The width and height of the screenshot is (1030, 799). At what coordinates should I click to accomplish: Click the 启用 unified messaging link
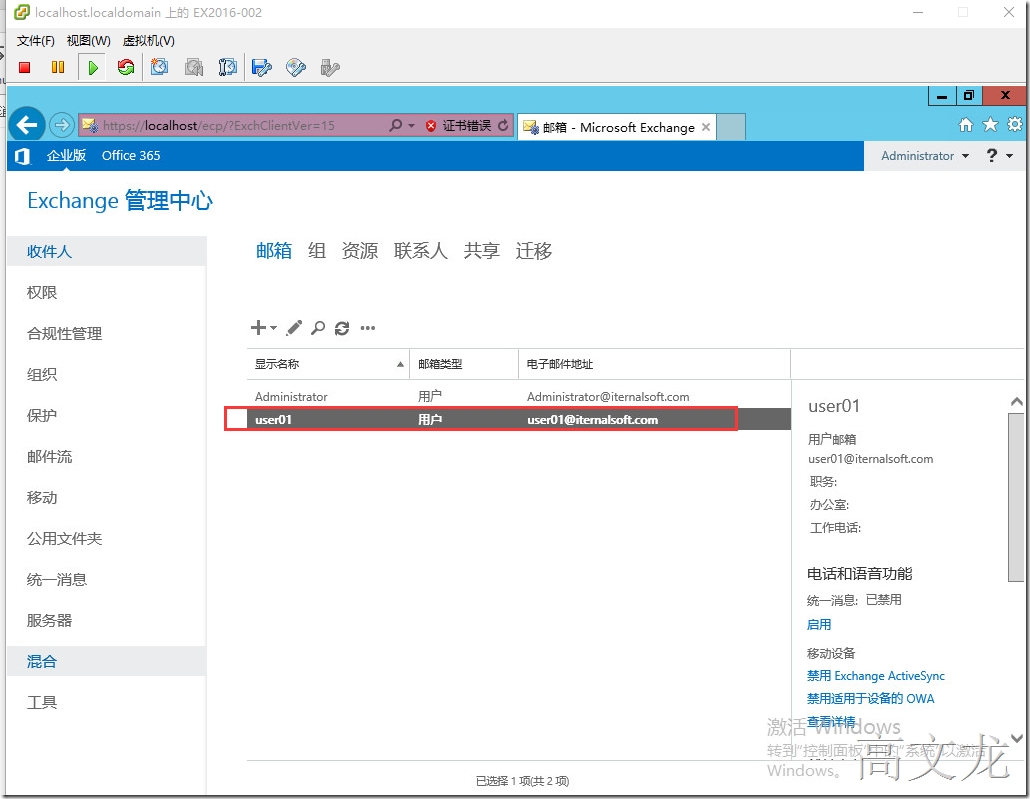[818, 624]
